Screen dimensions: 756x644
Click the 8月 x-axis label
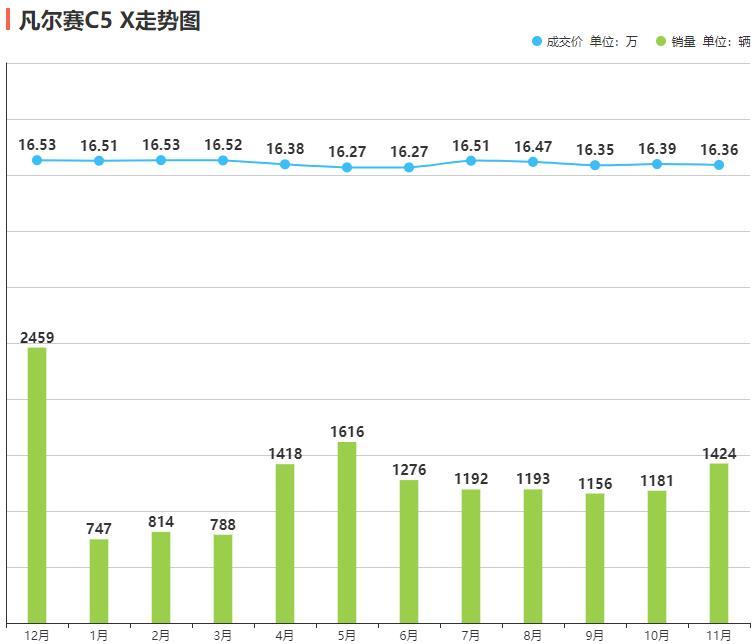(x=532, y=635)
